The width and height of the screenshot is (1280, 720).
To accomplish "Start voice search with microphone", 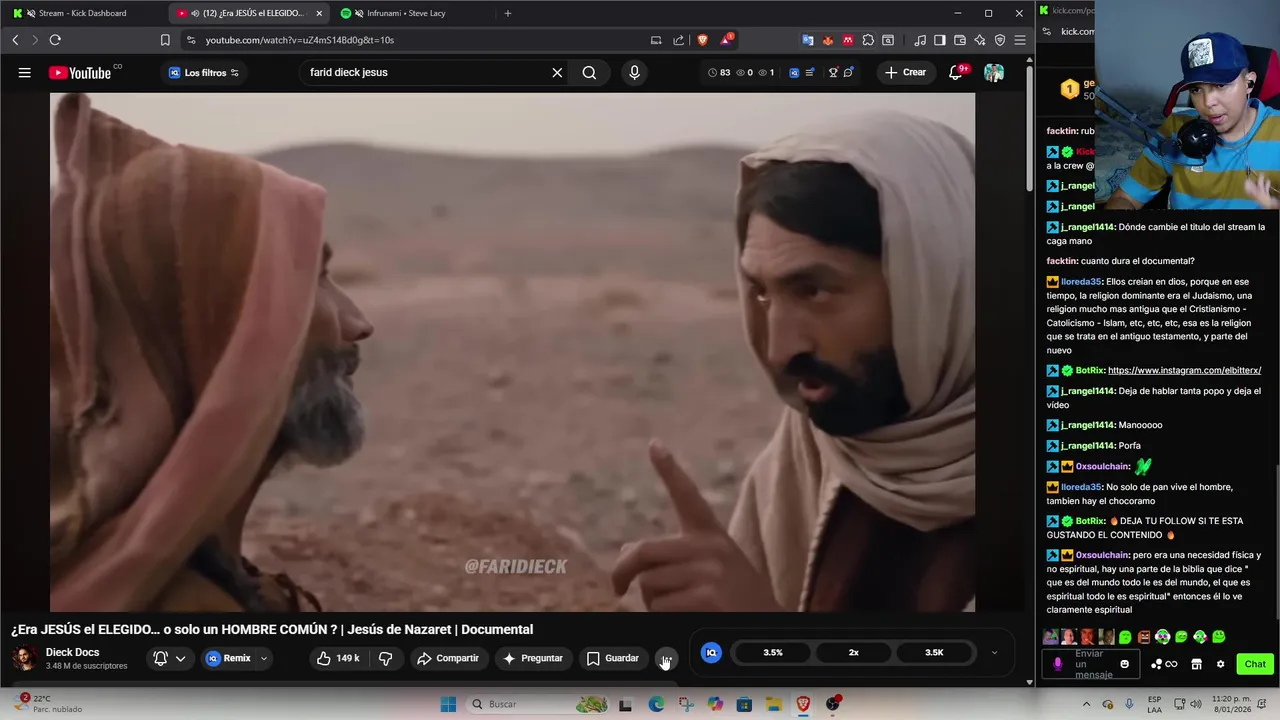I will pyautogui.click(x=634, y=72).
